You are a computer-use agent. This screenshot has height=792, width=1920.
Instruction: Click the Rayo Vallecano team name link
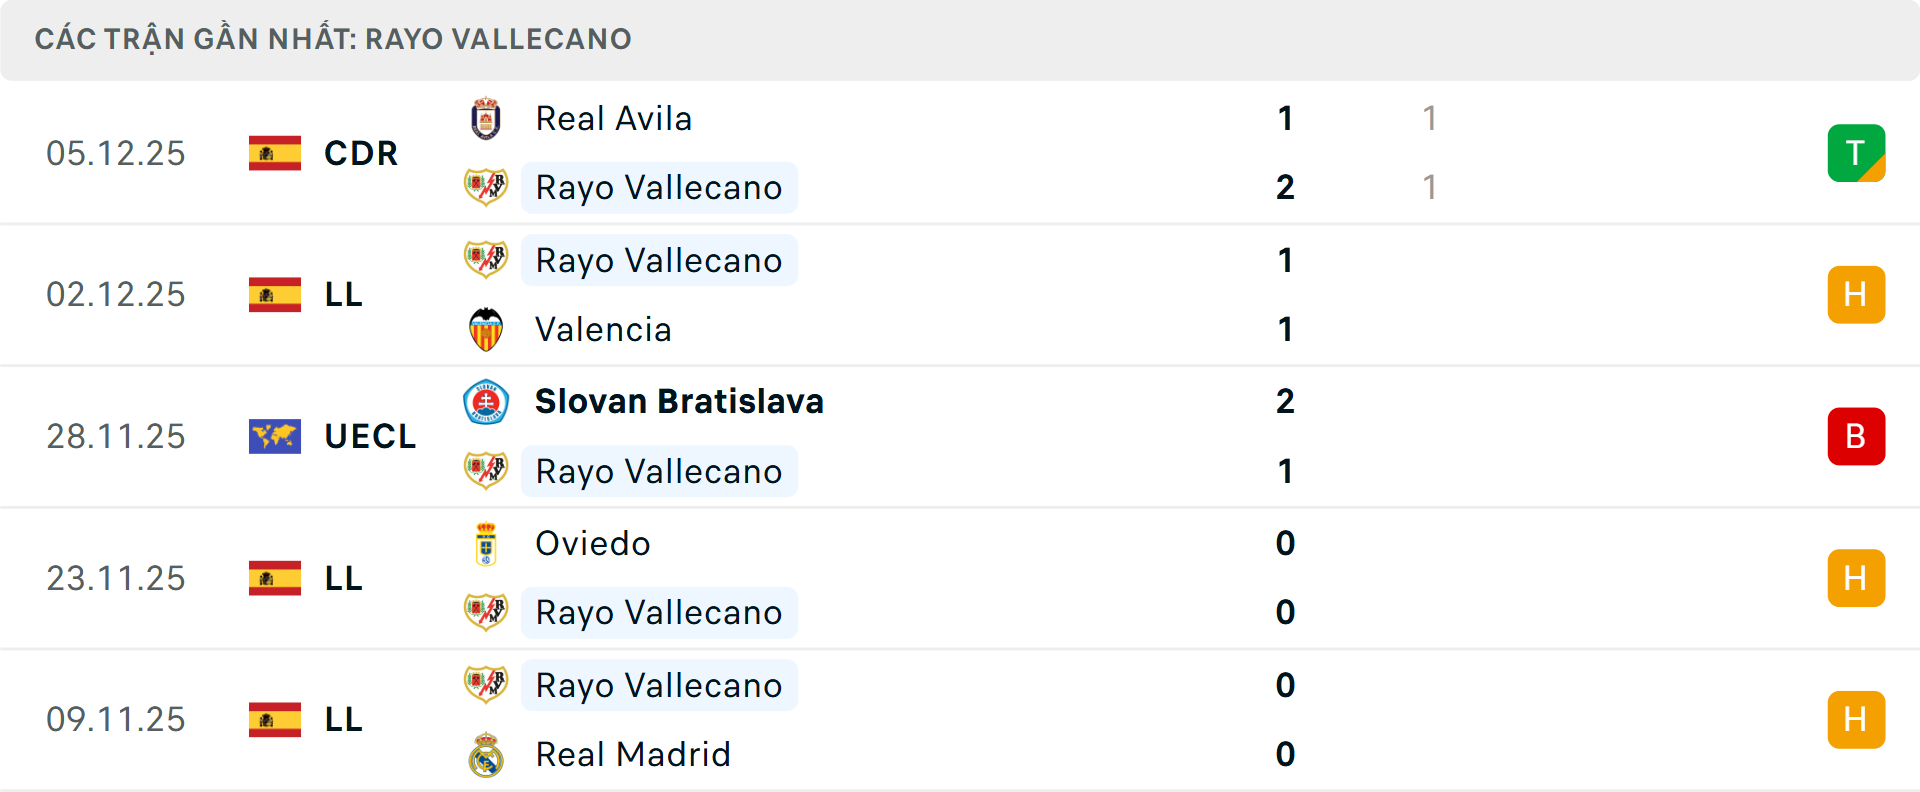click(x=659, y=187)
